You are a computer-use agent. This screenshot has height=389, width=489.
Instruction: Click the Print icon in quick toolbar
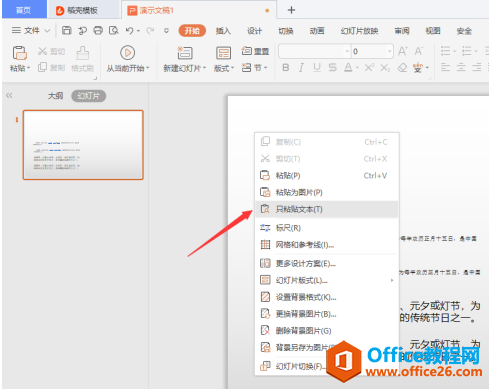coord(98,31)
